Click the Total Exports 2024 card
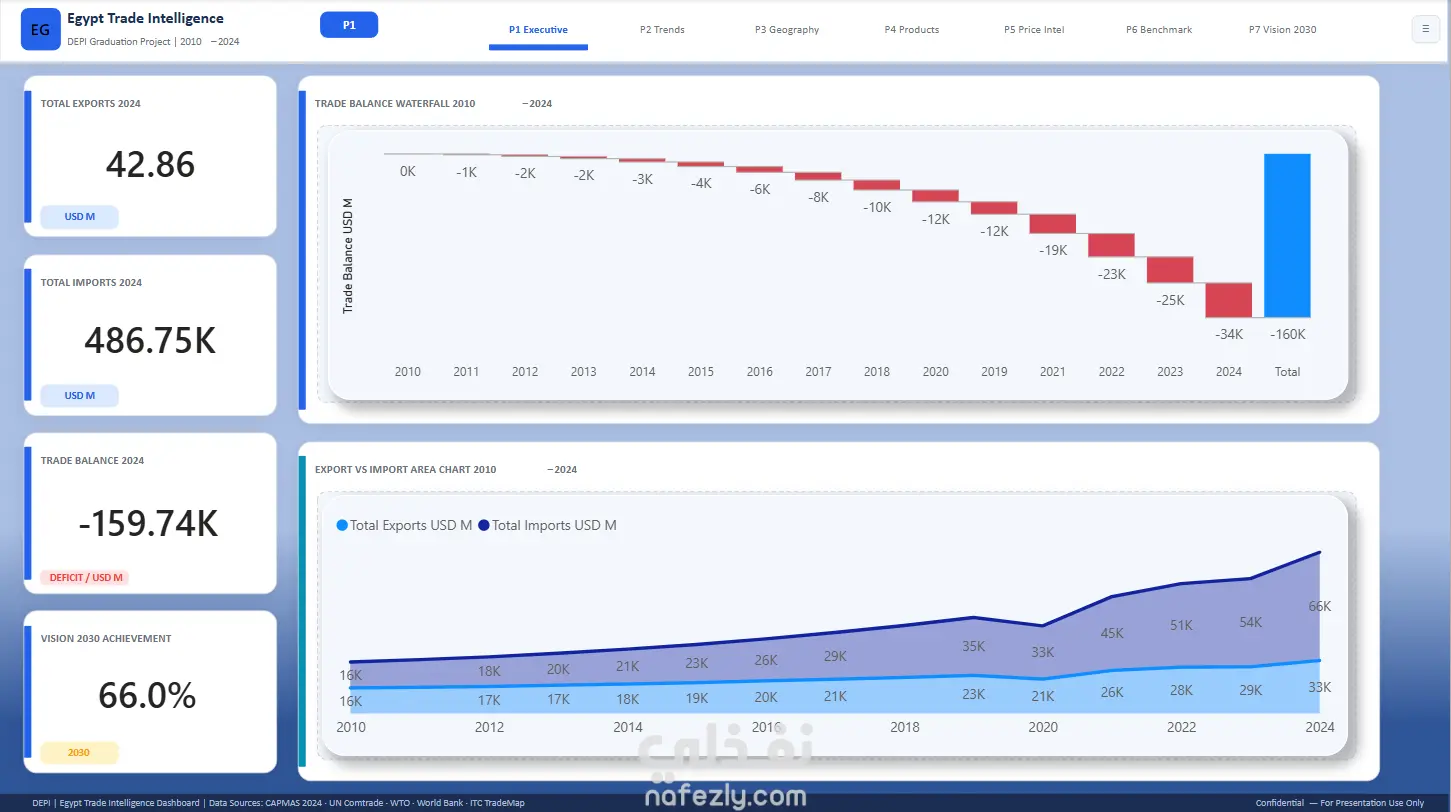Viewport: 1451px width, 812px height. 150,156
